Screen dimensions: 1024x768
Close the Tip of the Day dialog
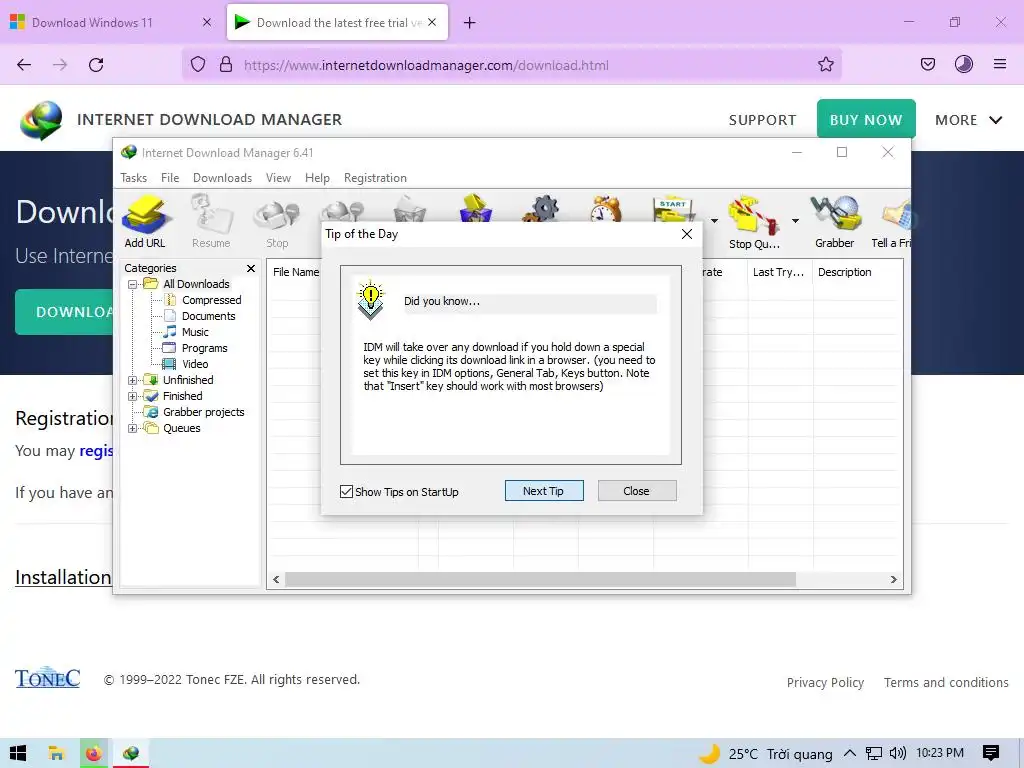[686, 234]
